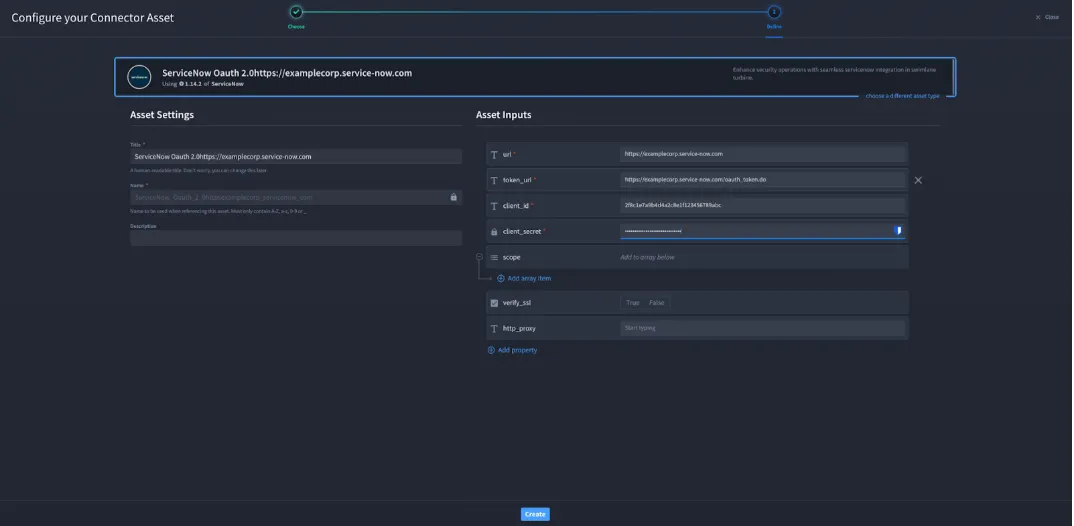Click the Asset Settings heading
The height and width of the screenshot is (526, 1074).
point(162,114)
